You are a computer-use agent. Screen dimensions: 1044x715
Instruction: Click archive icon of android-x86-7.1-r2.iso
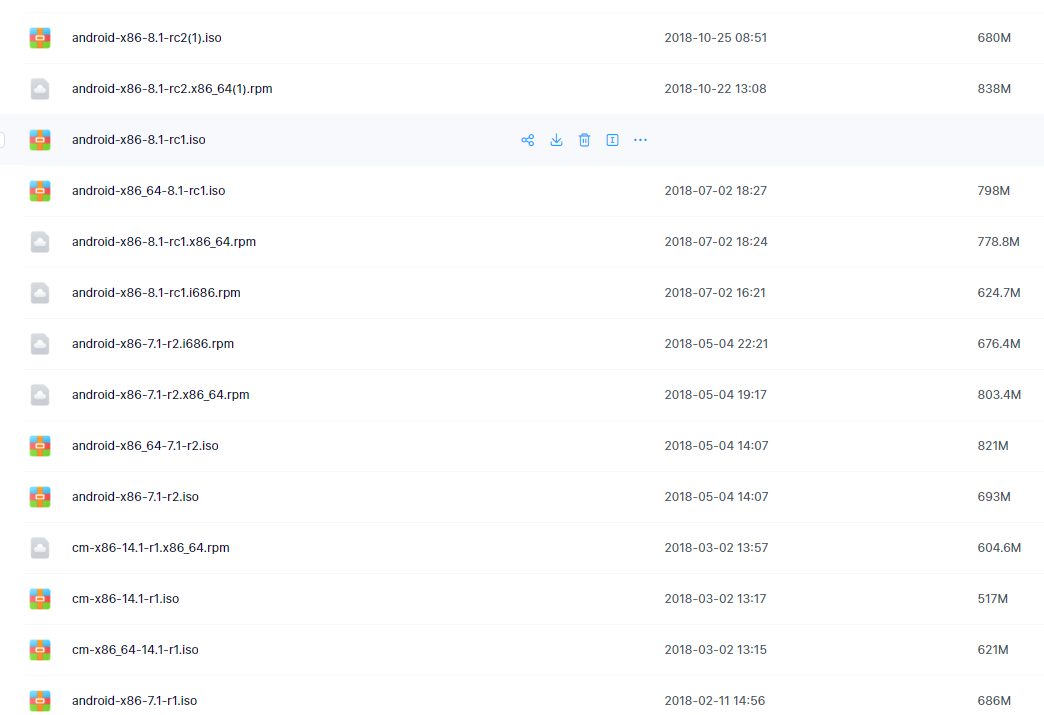pyautogui.click(x=40, y=497)
